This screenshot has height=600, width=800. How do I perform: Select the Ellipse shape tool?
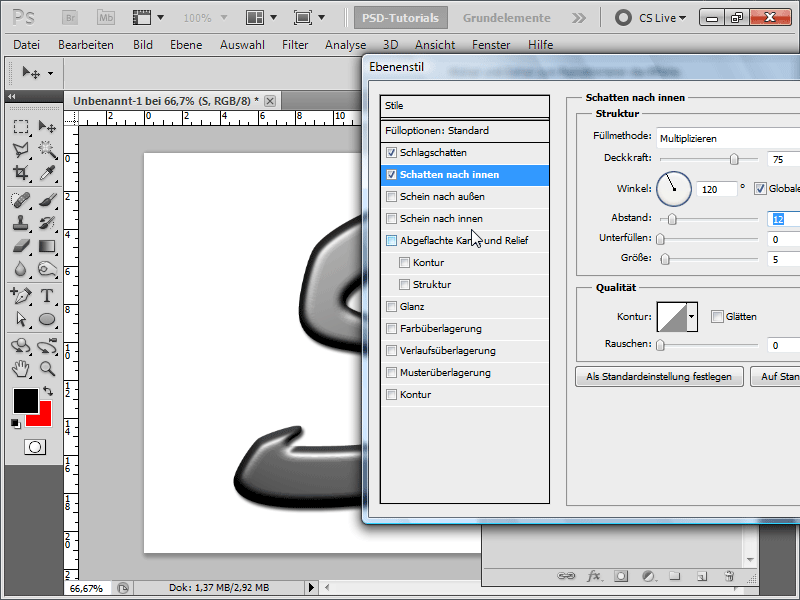coord(47,319)
